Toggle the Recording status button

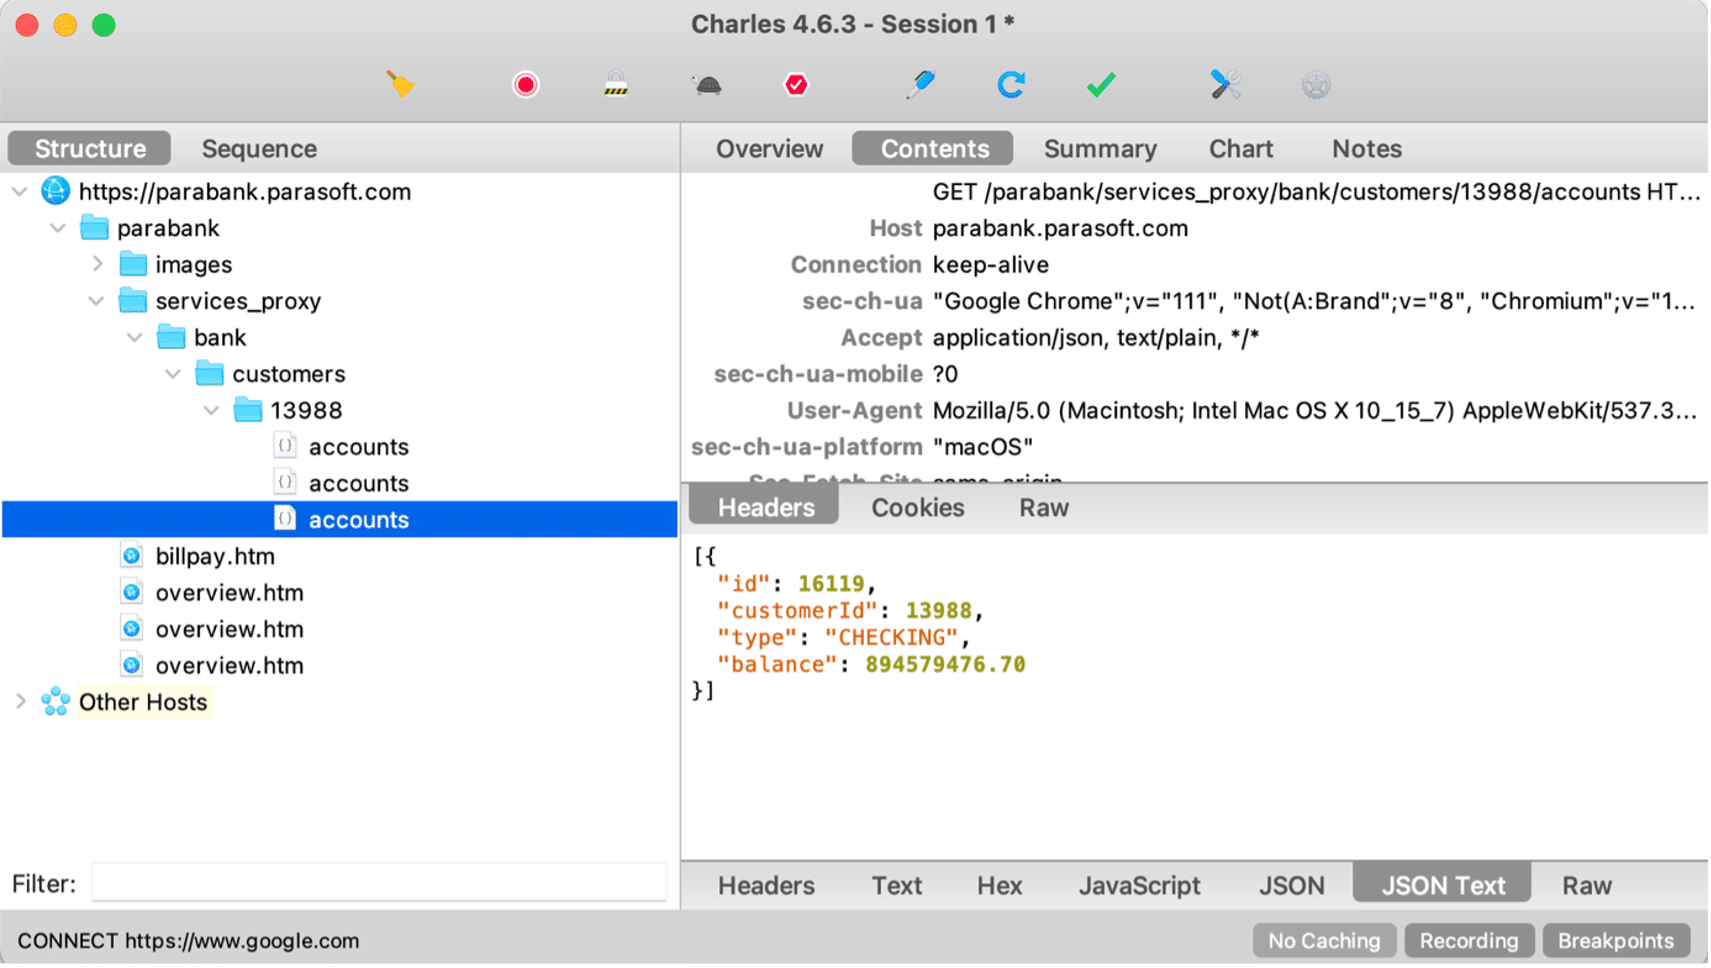tap(1468, 941)
